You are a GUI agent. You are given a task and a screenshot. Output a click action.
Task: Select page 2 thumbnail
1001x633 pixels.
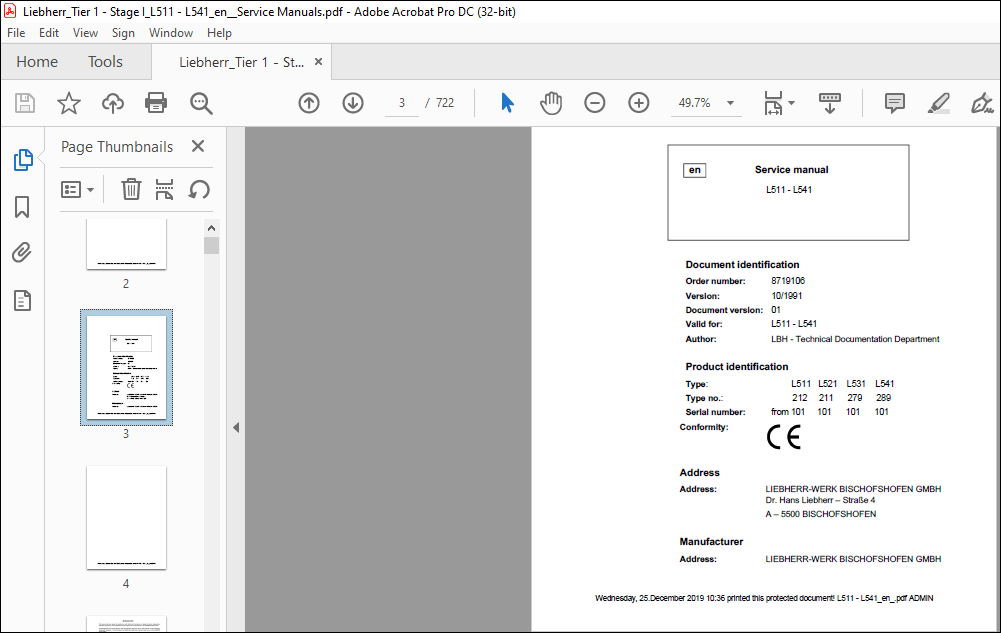point(126,244)
